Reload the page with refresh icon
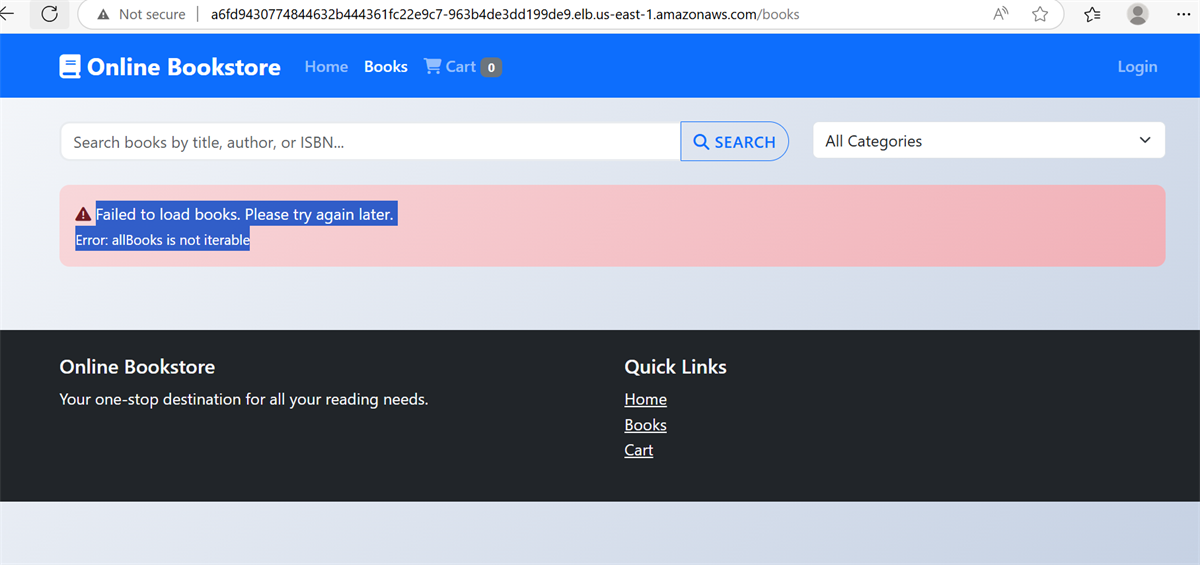Screen dimensions: 1200x565 tap(49, 15)
